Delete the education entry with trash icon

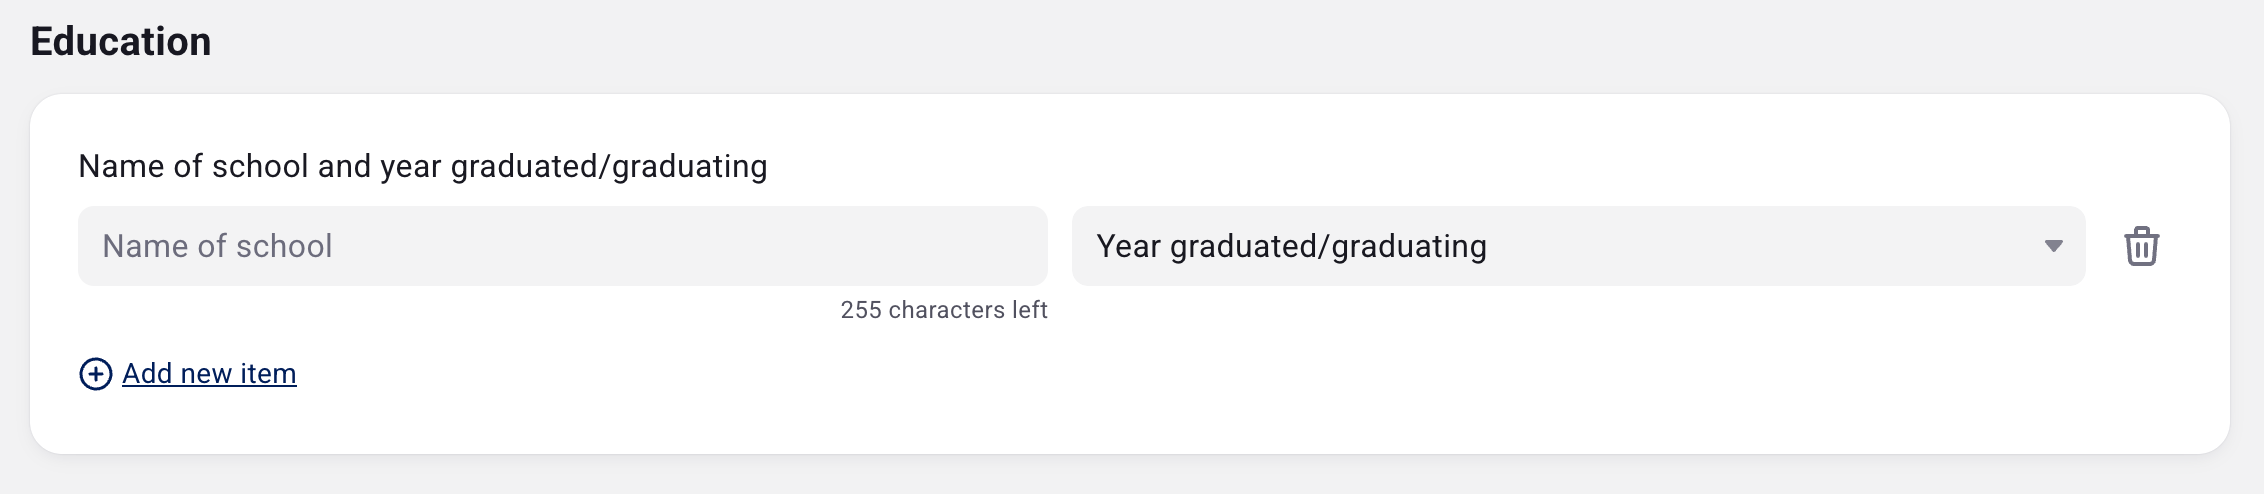[x=2141, y=246]
